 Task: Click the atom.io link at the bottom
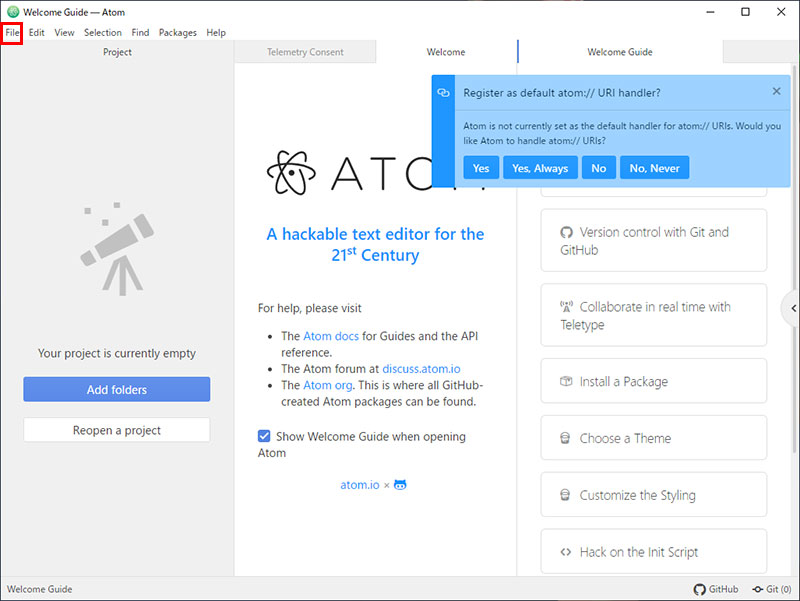[360, 485]
